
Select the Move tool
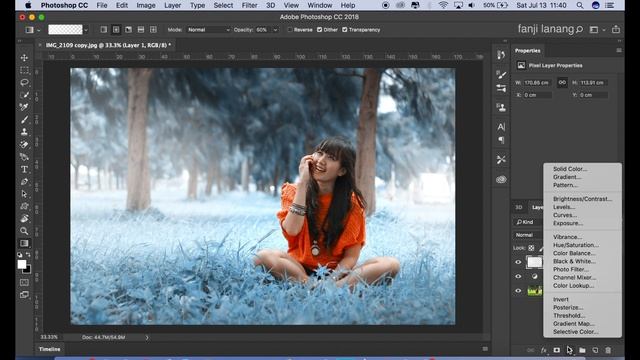(24, 58)
